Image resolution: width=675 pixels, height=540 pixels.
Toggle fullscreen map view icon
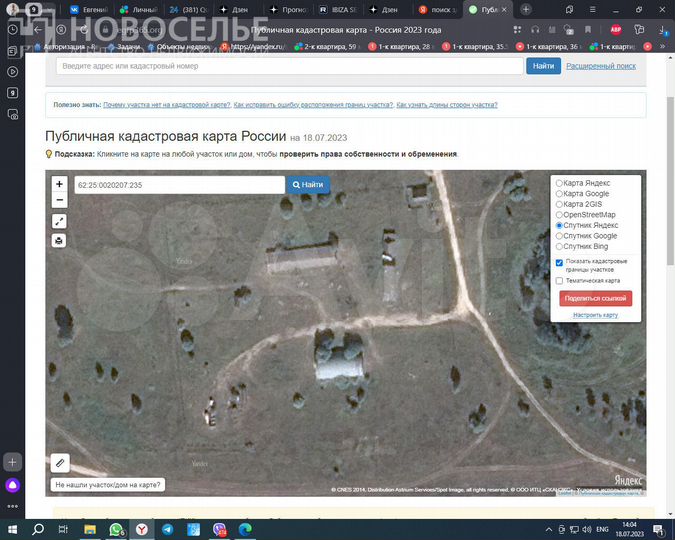point(59,221)
